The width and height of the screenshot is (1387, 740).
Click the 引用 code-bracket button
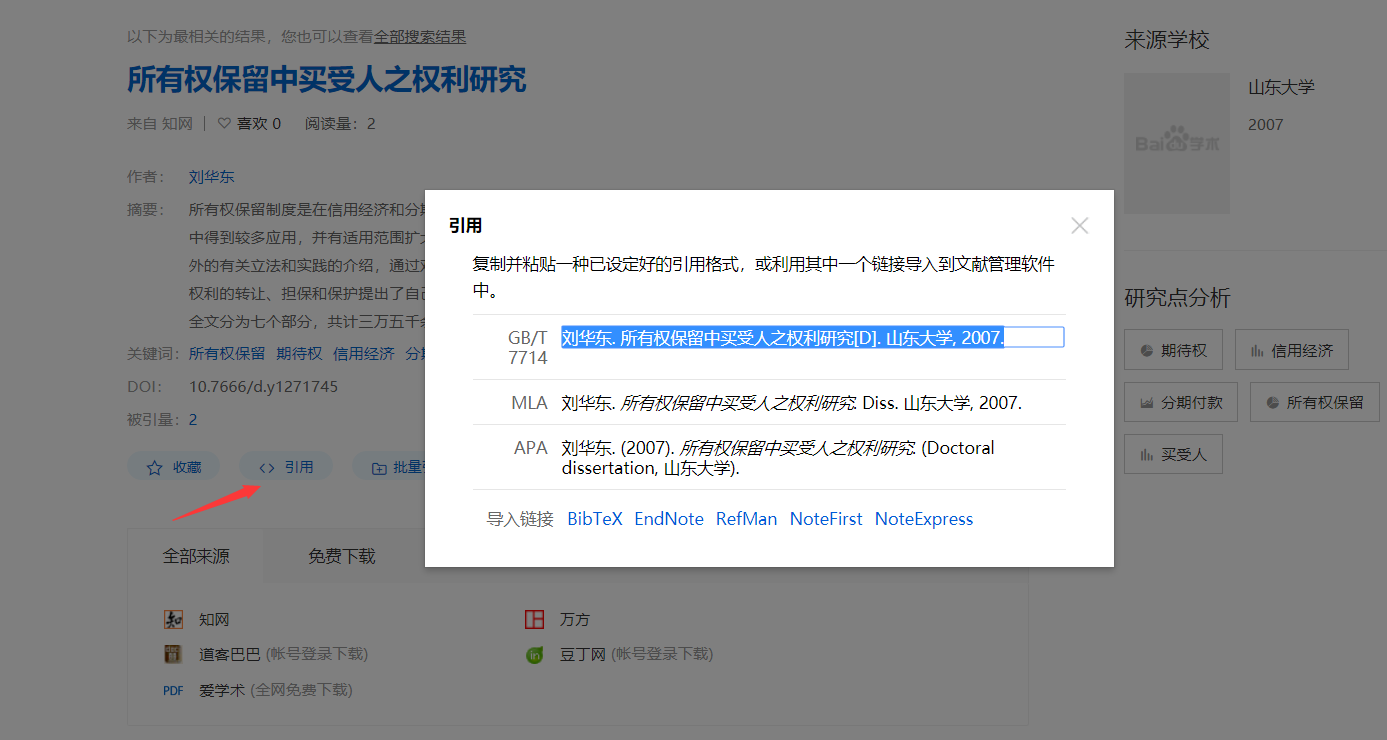(x=286, y=467)
